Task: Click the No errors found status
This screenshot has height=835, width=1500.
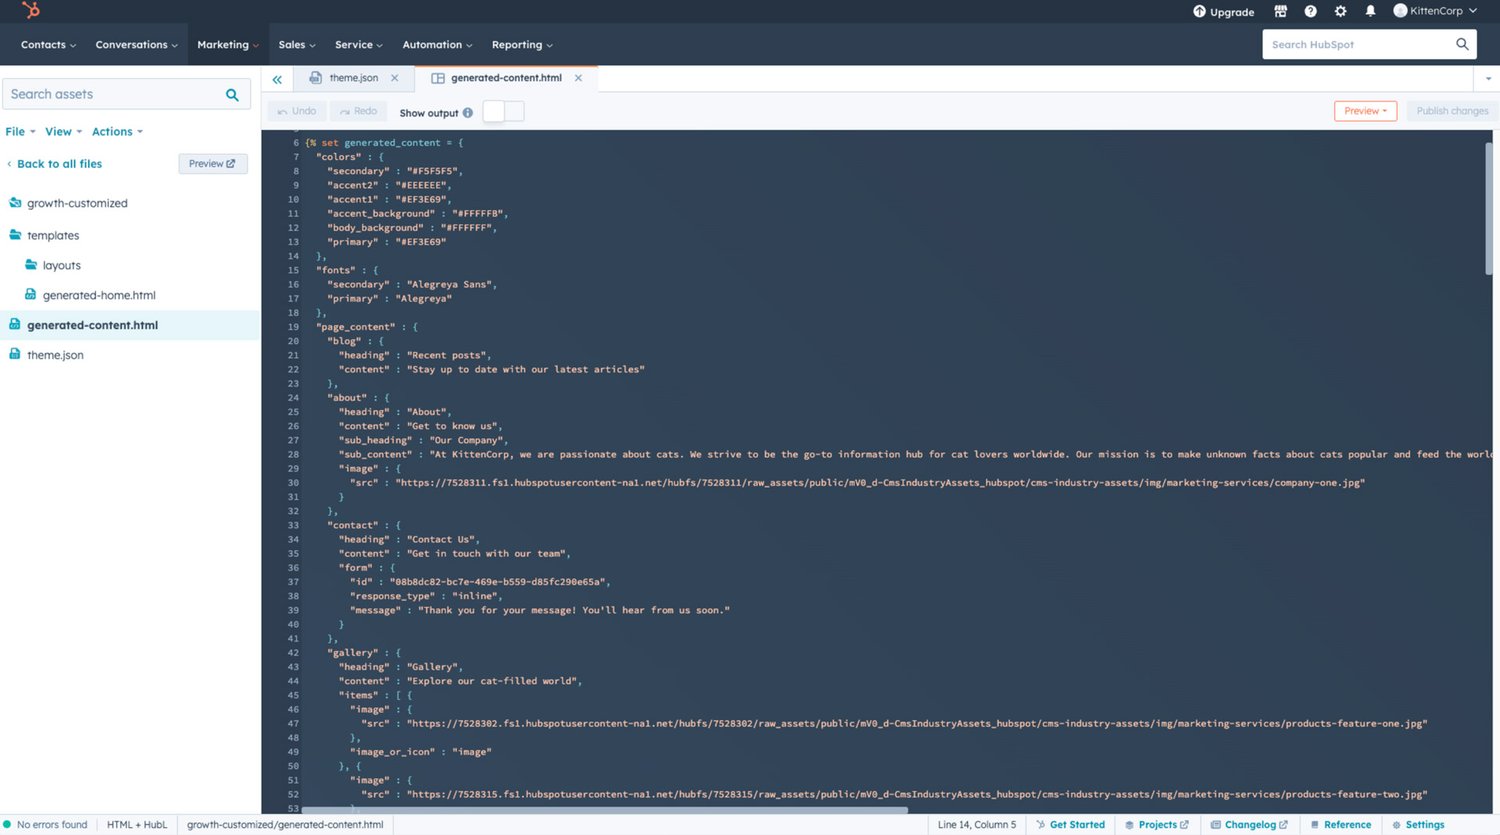Action: (46, 825)
